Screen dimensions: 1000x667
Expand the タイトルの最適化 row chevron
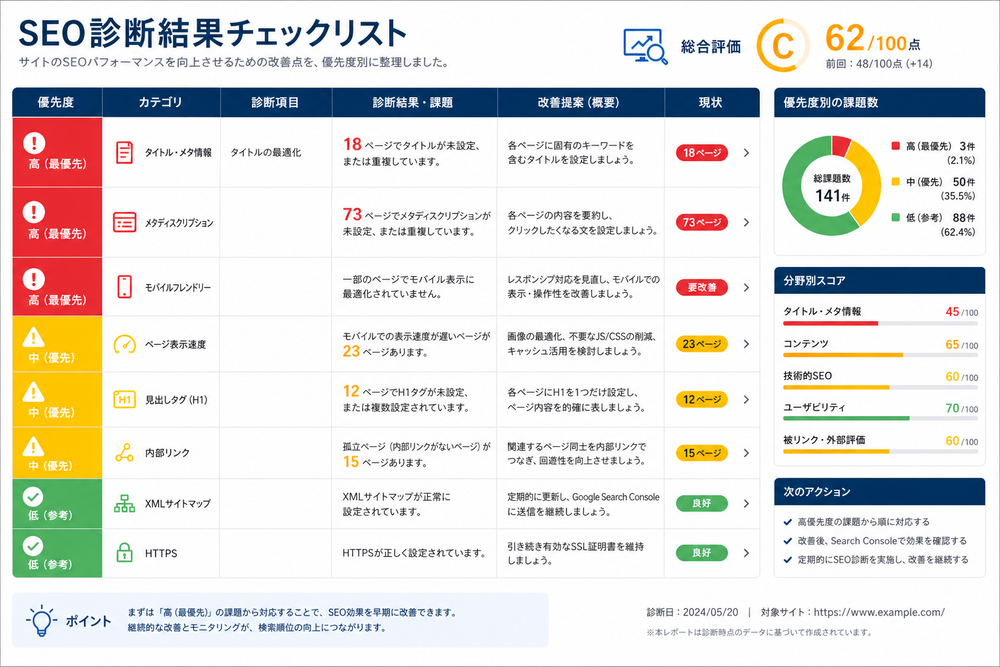pyautogui.click(x=746, y=153)
